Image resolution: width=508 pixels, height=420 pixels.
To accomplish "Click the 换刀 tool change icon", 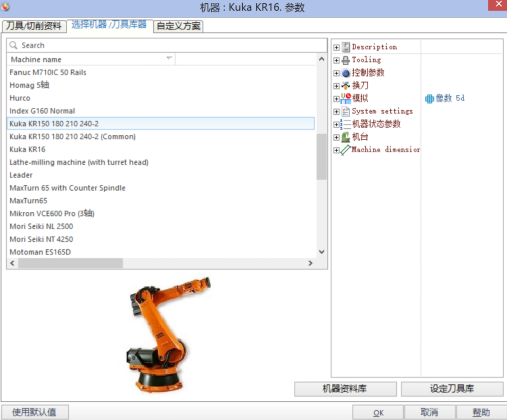I will [x=346, y=86].
